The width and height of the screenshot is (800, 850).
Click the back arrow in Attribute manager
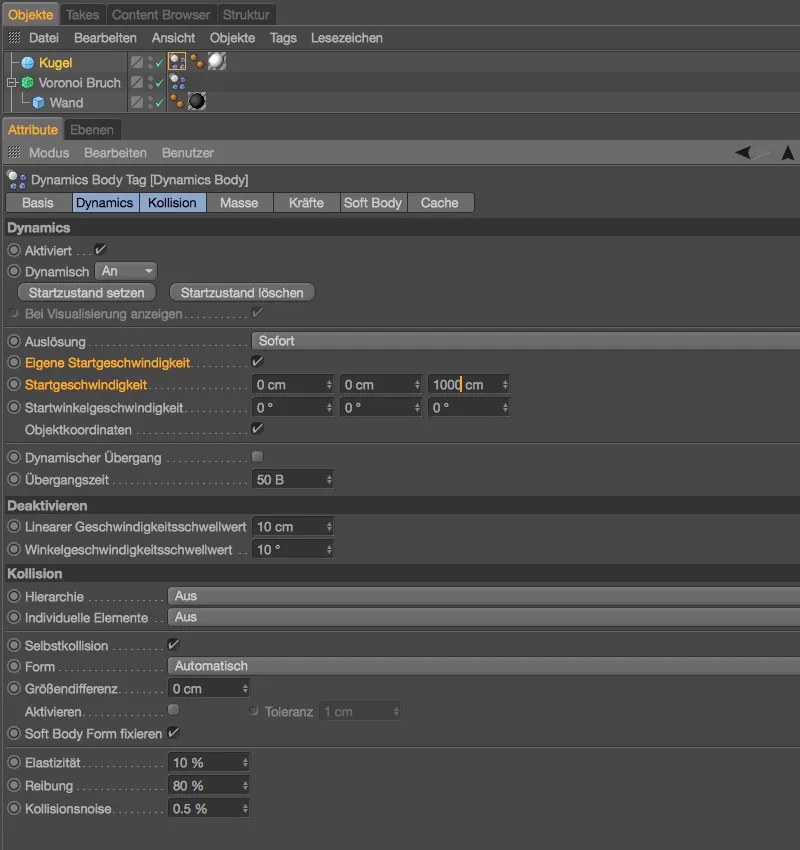[x=744, y=153]
